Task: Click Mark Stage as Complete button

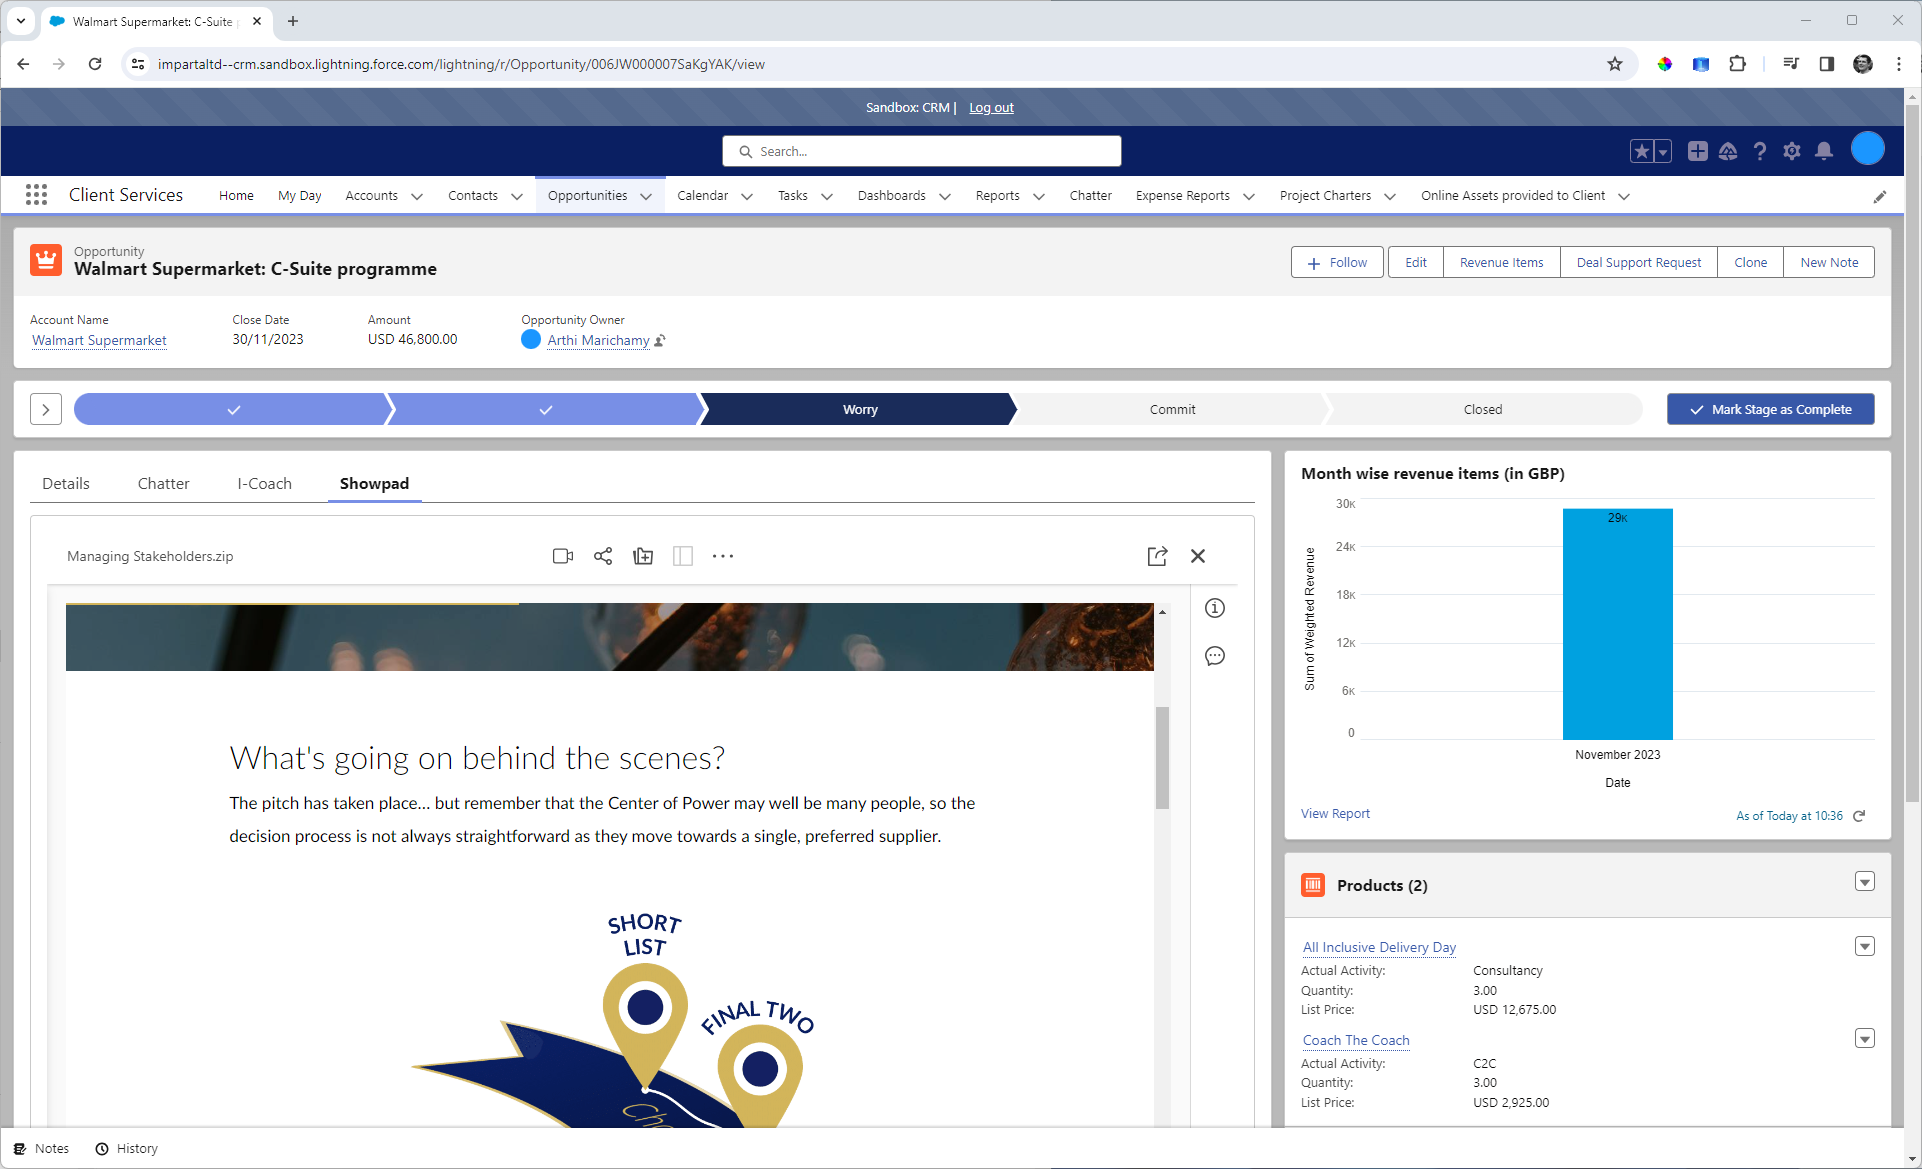Action: tap(1770, 409)
